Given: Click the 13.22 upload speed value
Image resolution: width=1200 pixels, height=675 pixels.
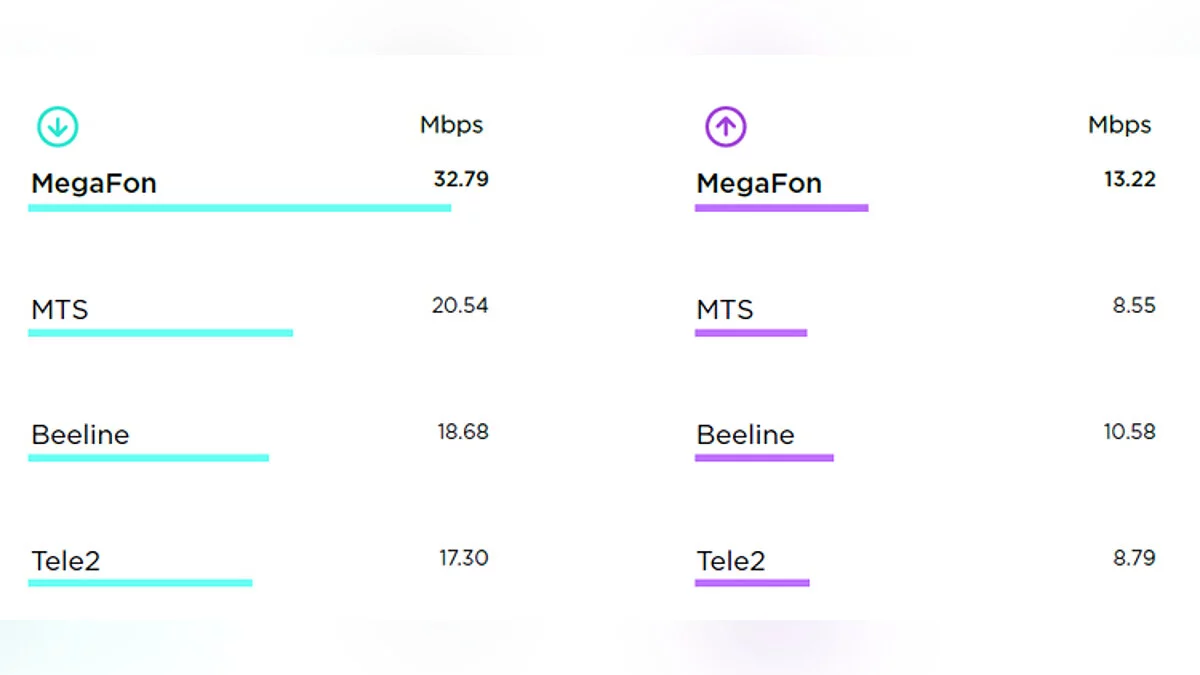Looking at the screenshot, I should (x=1130, y=180).
